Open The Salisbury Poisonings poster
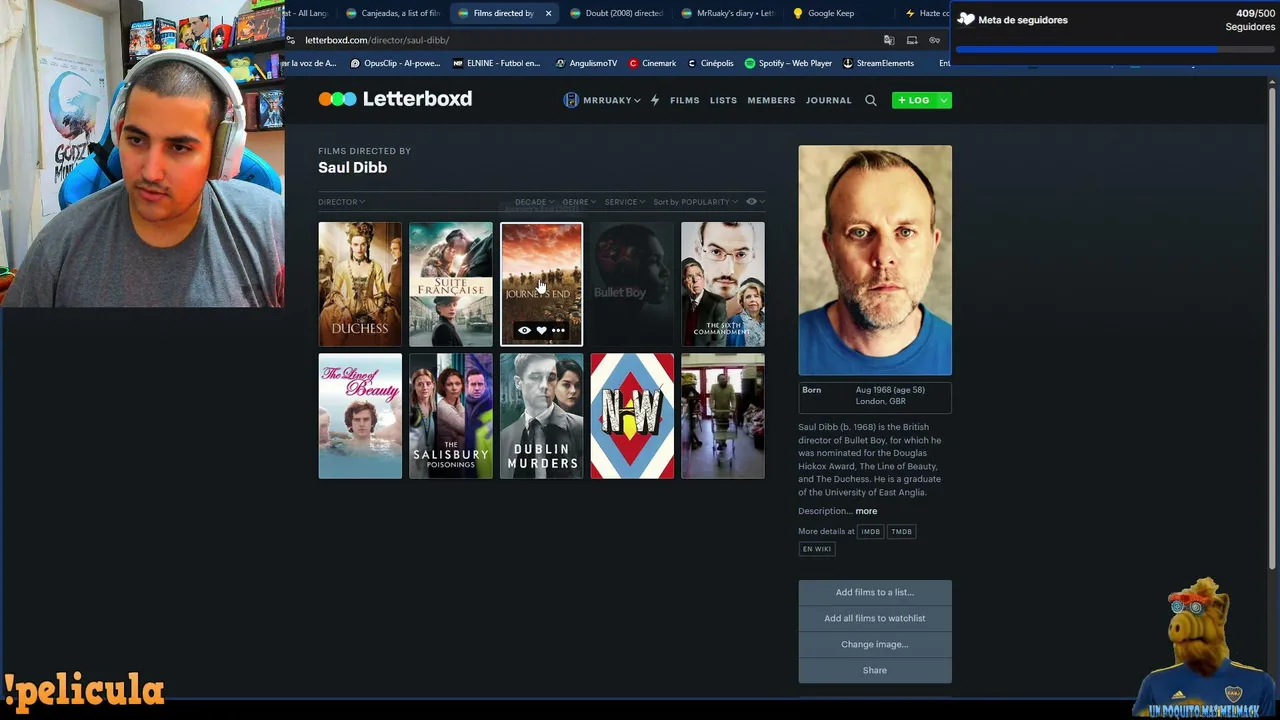This screenshot has height=720, width=1280. 451,416
